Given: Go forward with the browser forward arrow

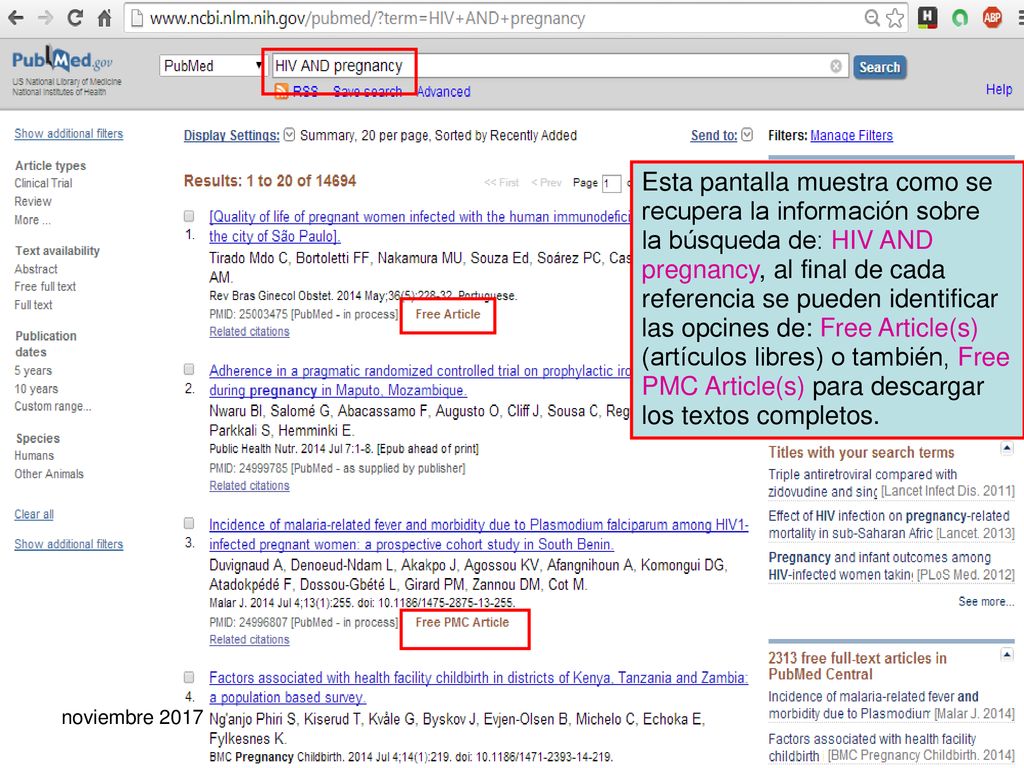Looking at the screenshot, I should pos(46,18).
